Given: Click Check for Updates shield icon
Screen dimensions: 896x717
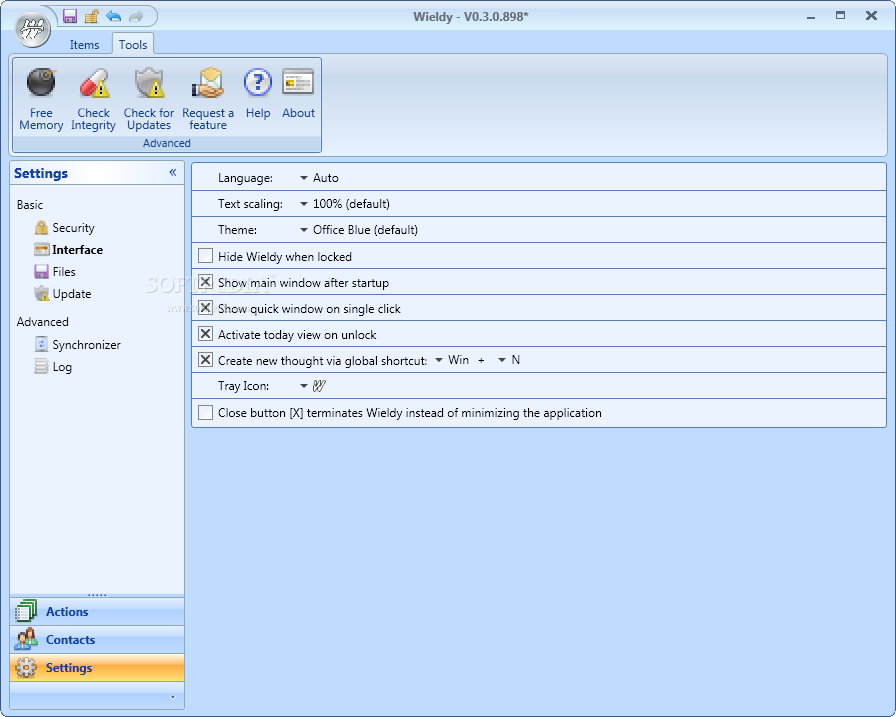Looking at the screenshot, I should pos(149,83).
